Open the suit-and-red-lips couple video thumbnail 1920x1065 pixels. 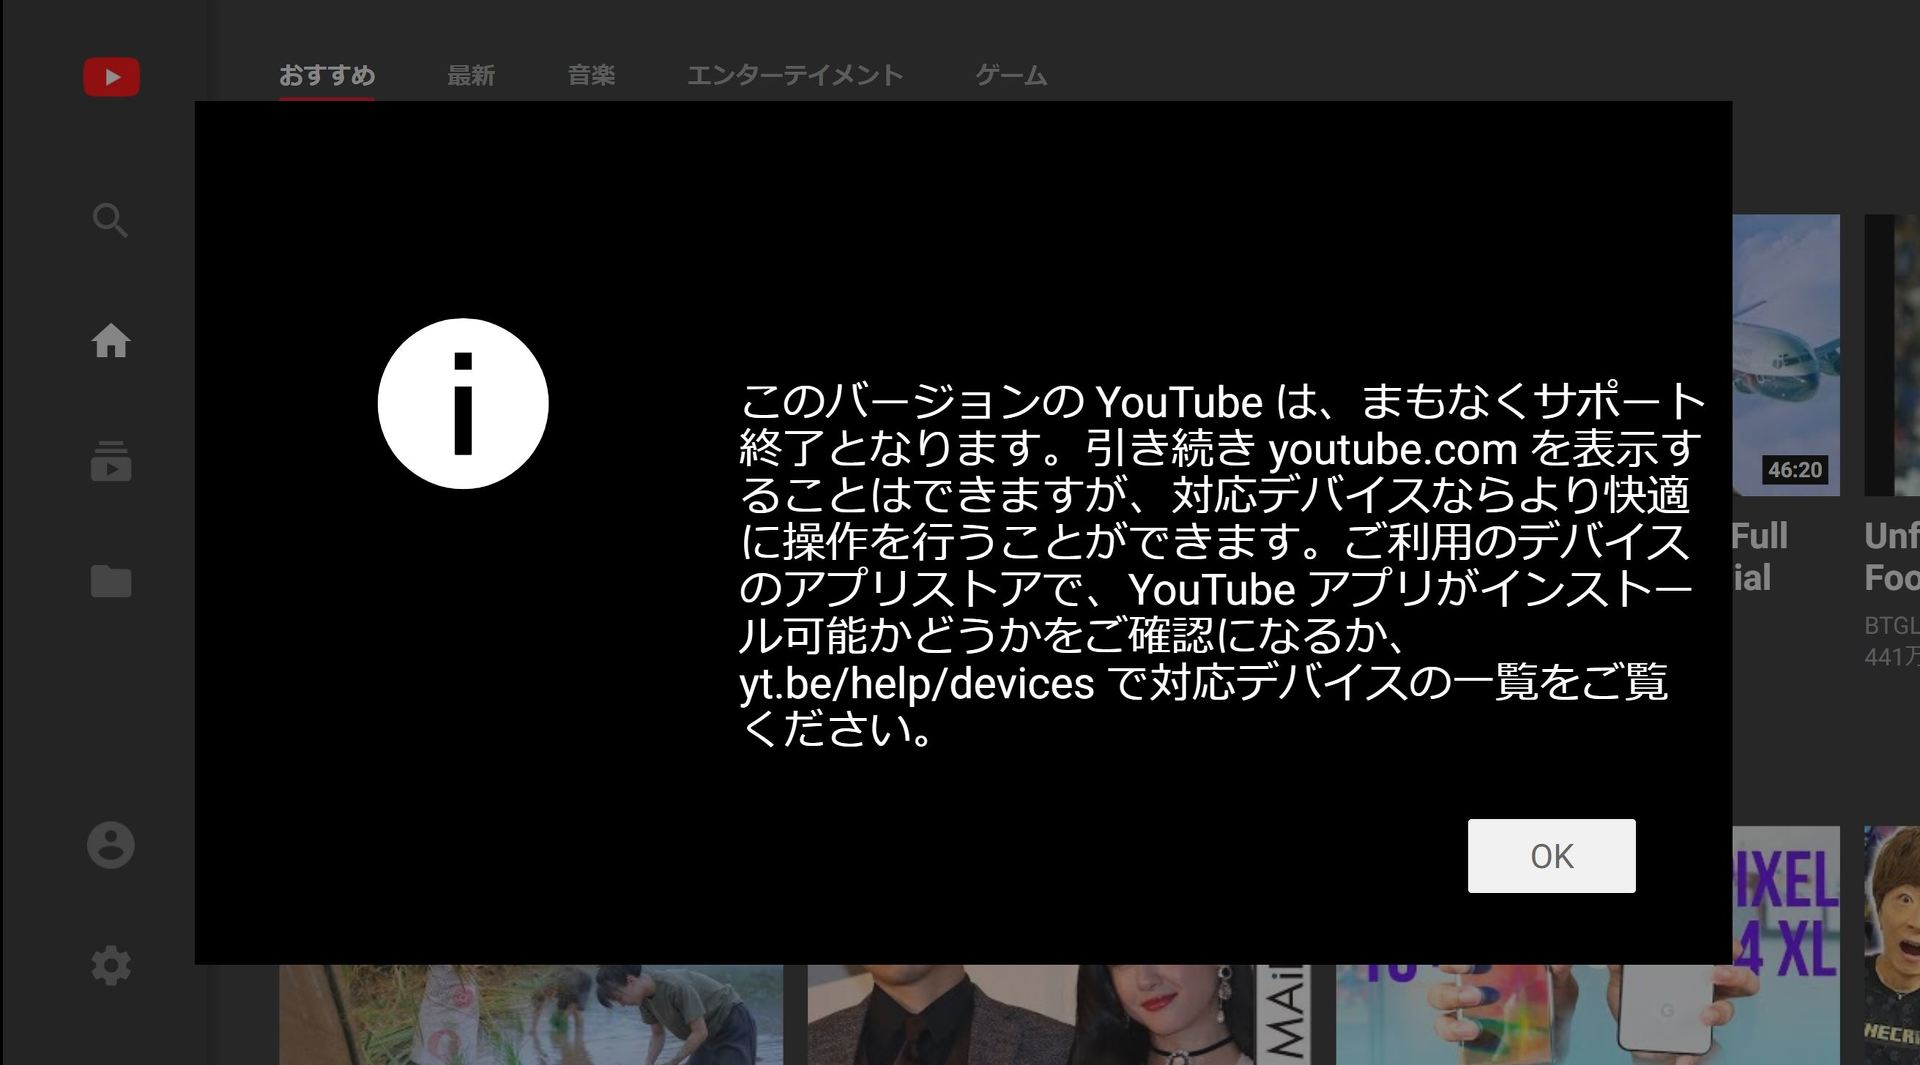pos(1059,1015)
